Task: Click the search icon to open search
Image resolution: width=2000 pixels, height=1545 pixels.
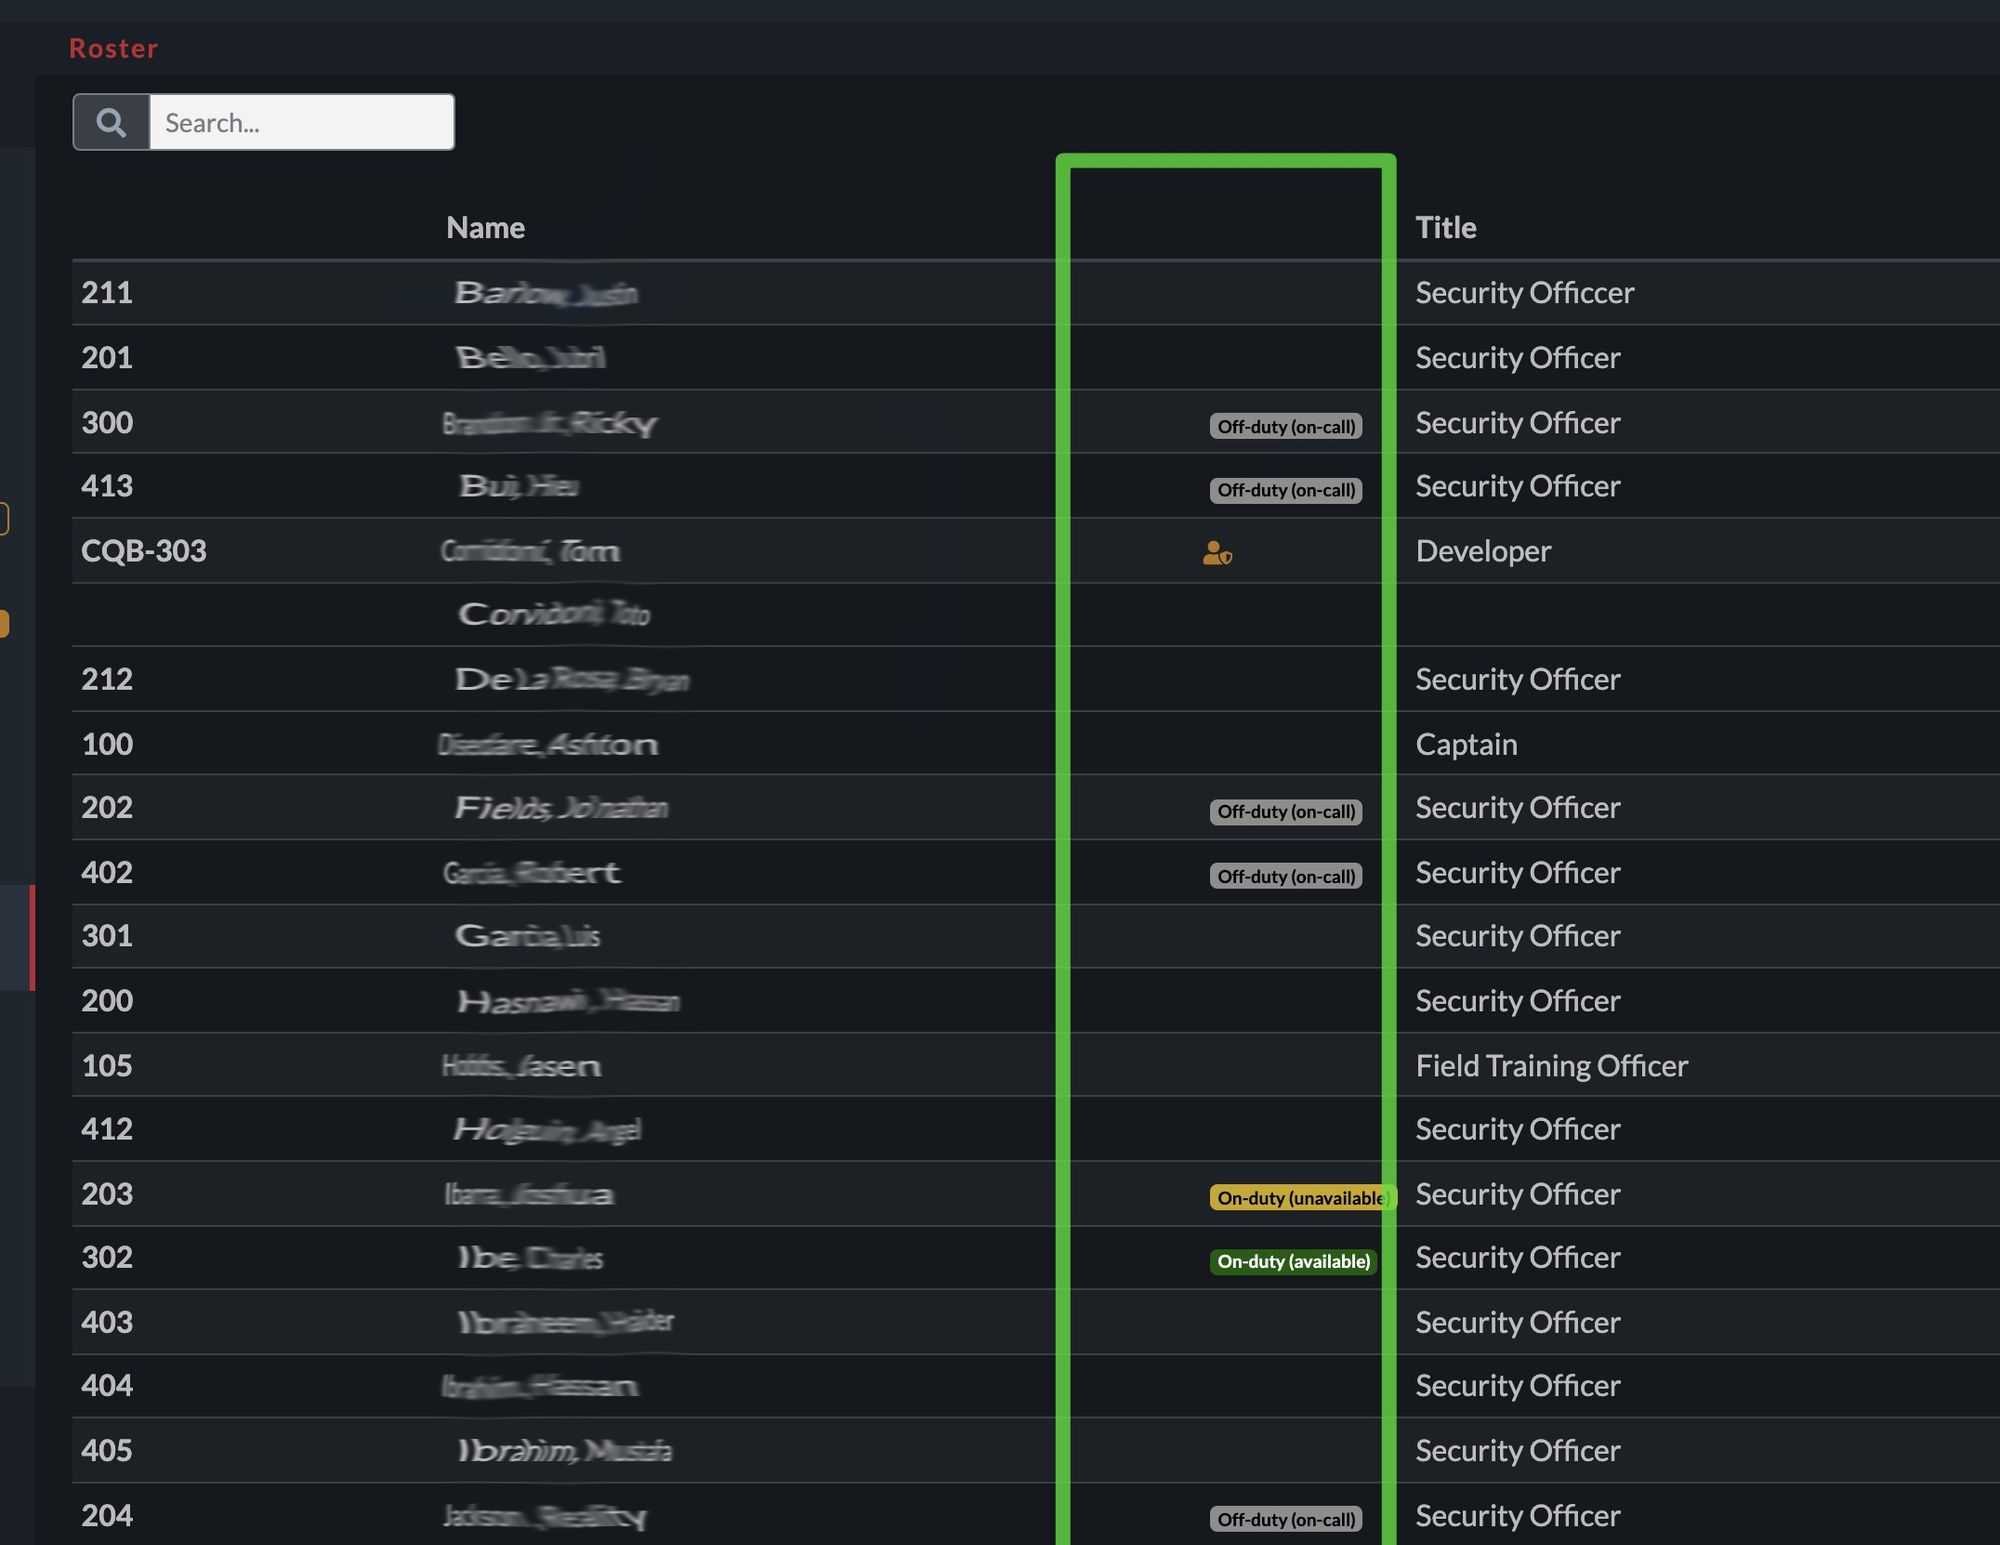Action: tap(110, 120)
